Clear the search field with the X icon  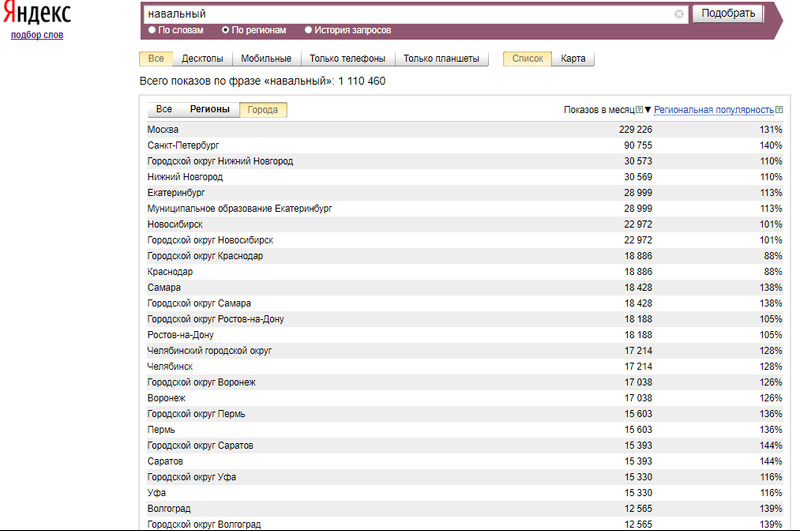coord(679,14)
